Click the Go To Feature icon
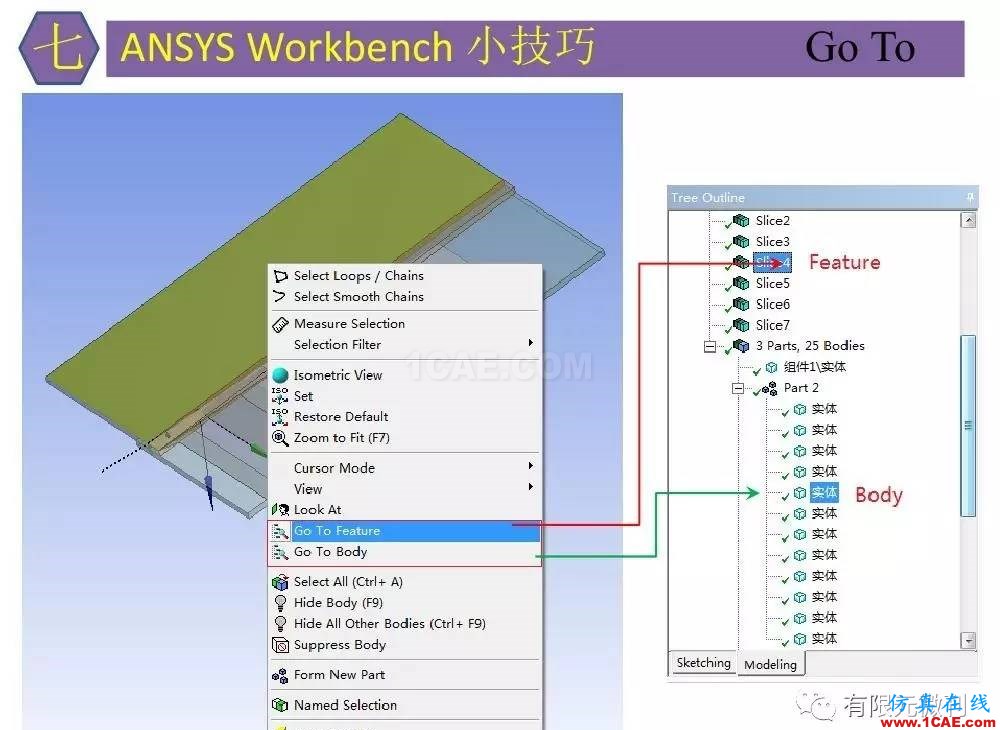This screenshot has width=1000, height=730. (280, 531)
